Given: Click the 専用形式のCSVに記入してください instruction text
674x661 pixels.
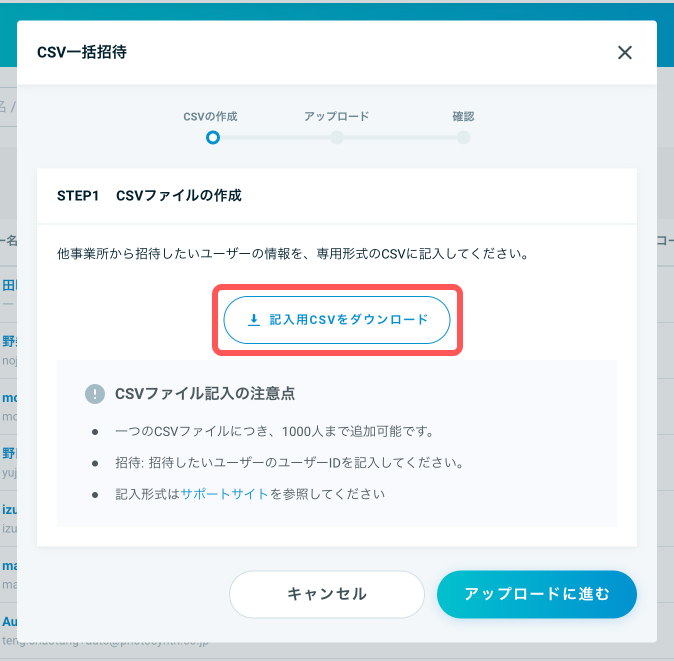Looking at the screenshot, I should coord(293,254).
